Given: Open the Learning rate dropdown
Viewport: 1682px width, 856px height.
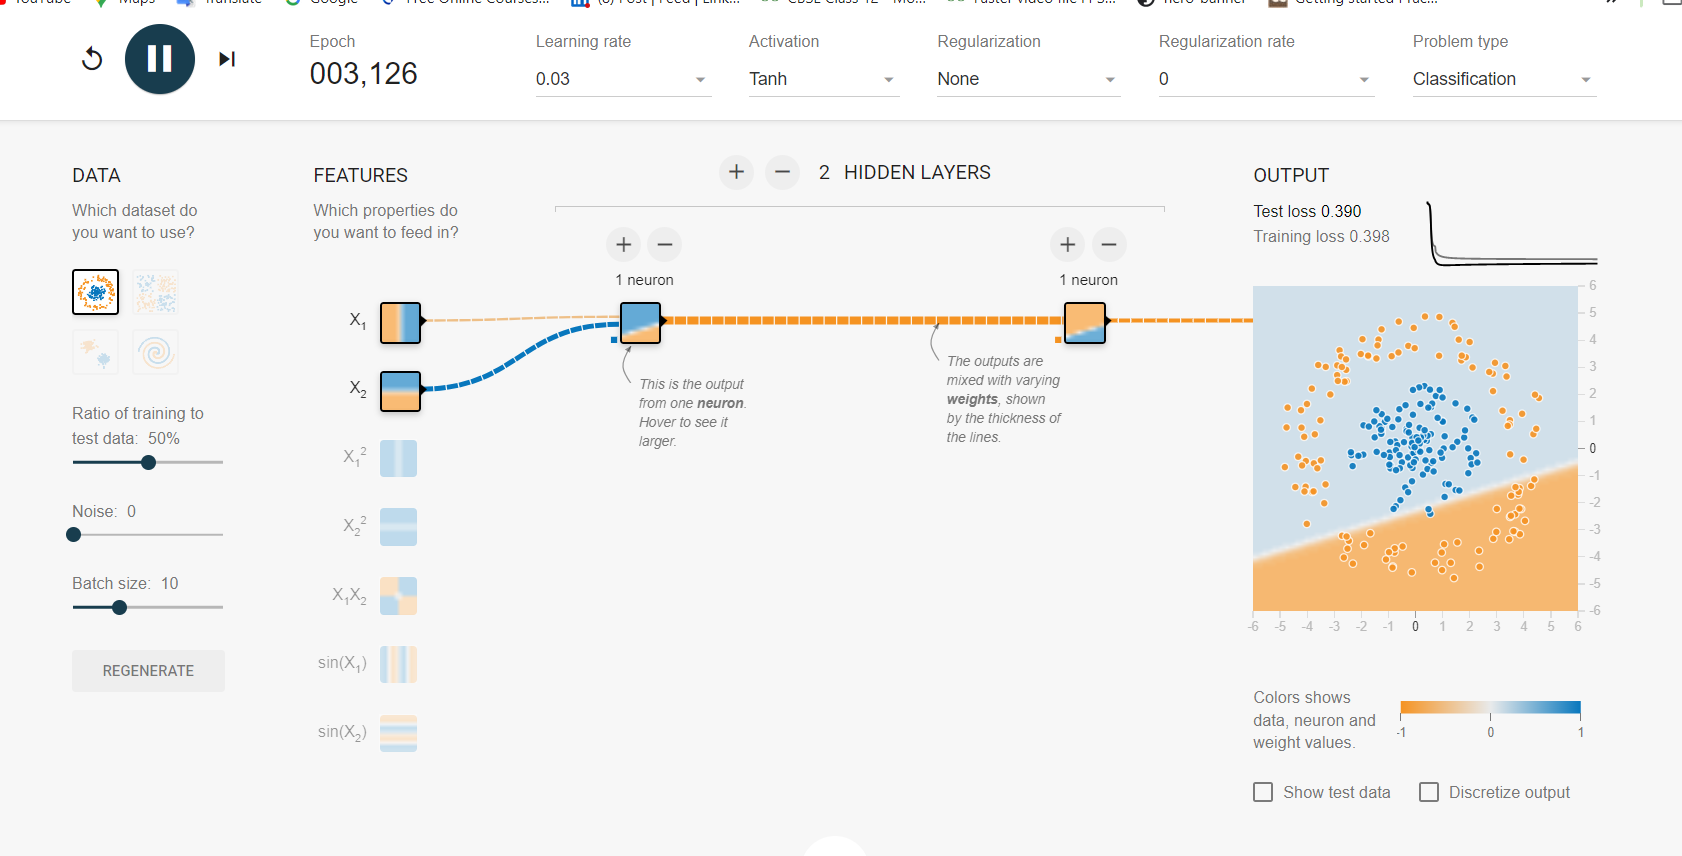Looking at the screenshot, I should 622,79.
